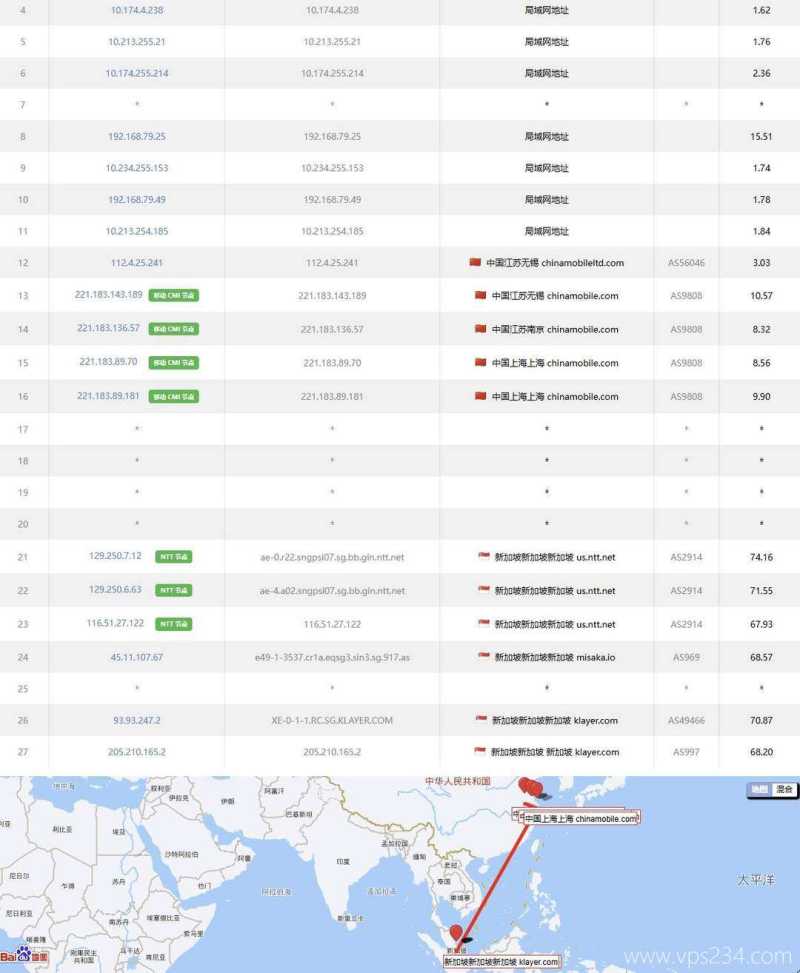
Task: Click the Singapore flag beside us.ntt.net row 21
Action: coord(486,556)
